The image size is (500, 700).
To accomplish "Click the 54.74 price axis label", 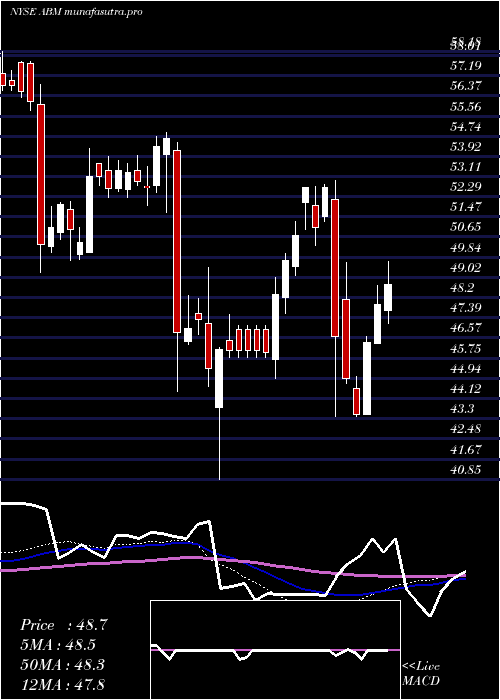I will coord(466,127).
